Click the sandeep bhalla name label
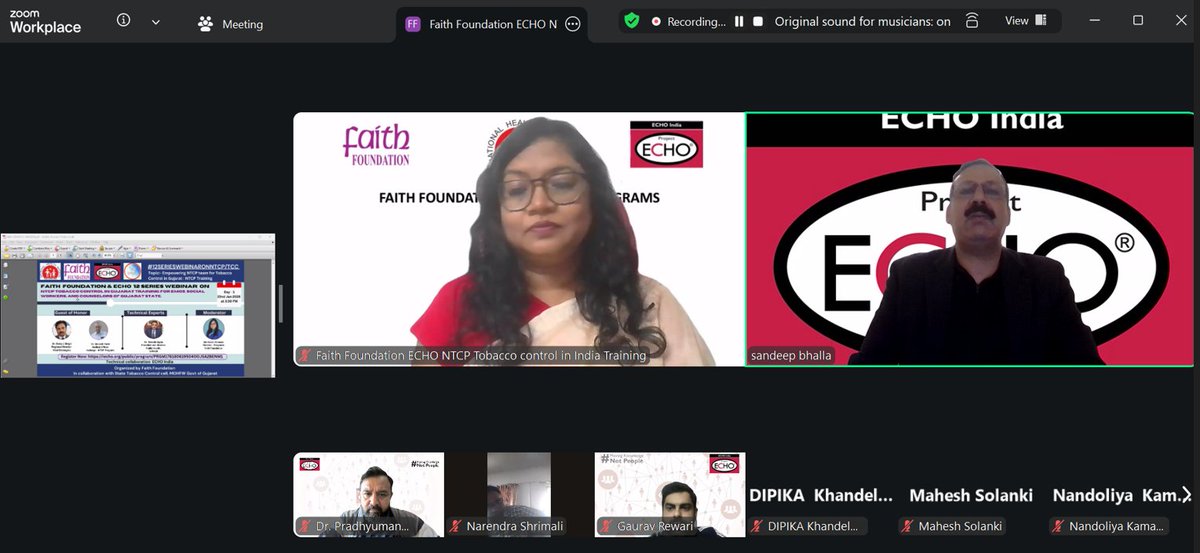The width and height of the screenshot is (1200, 553). coord(789,355)
